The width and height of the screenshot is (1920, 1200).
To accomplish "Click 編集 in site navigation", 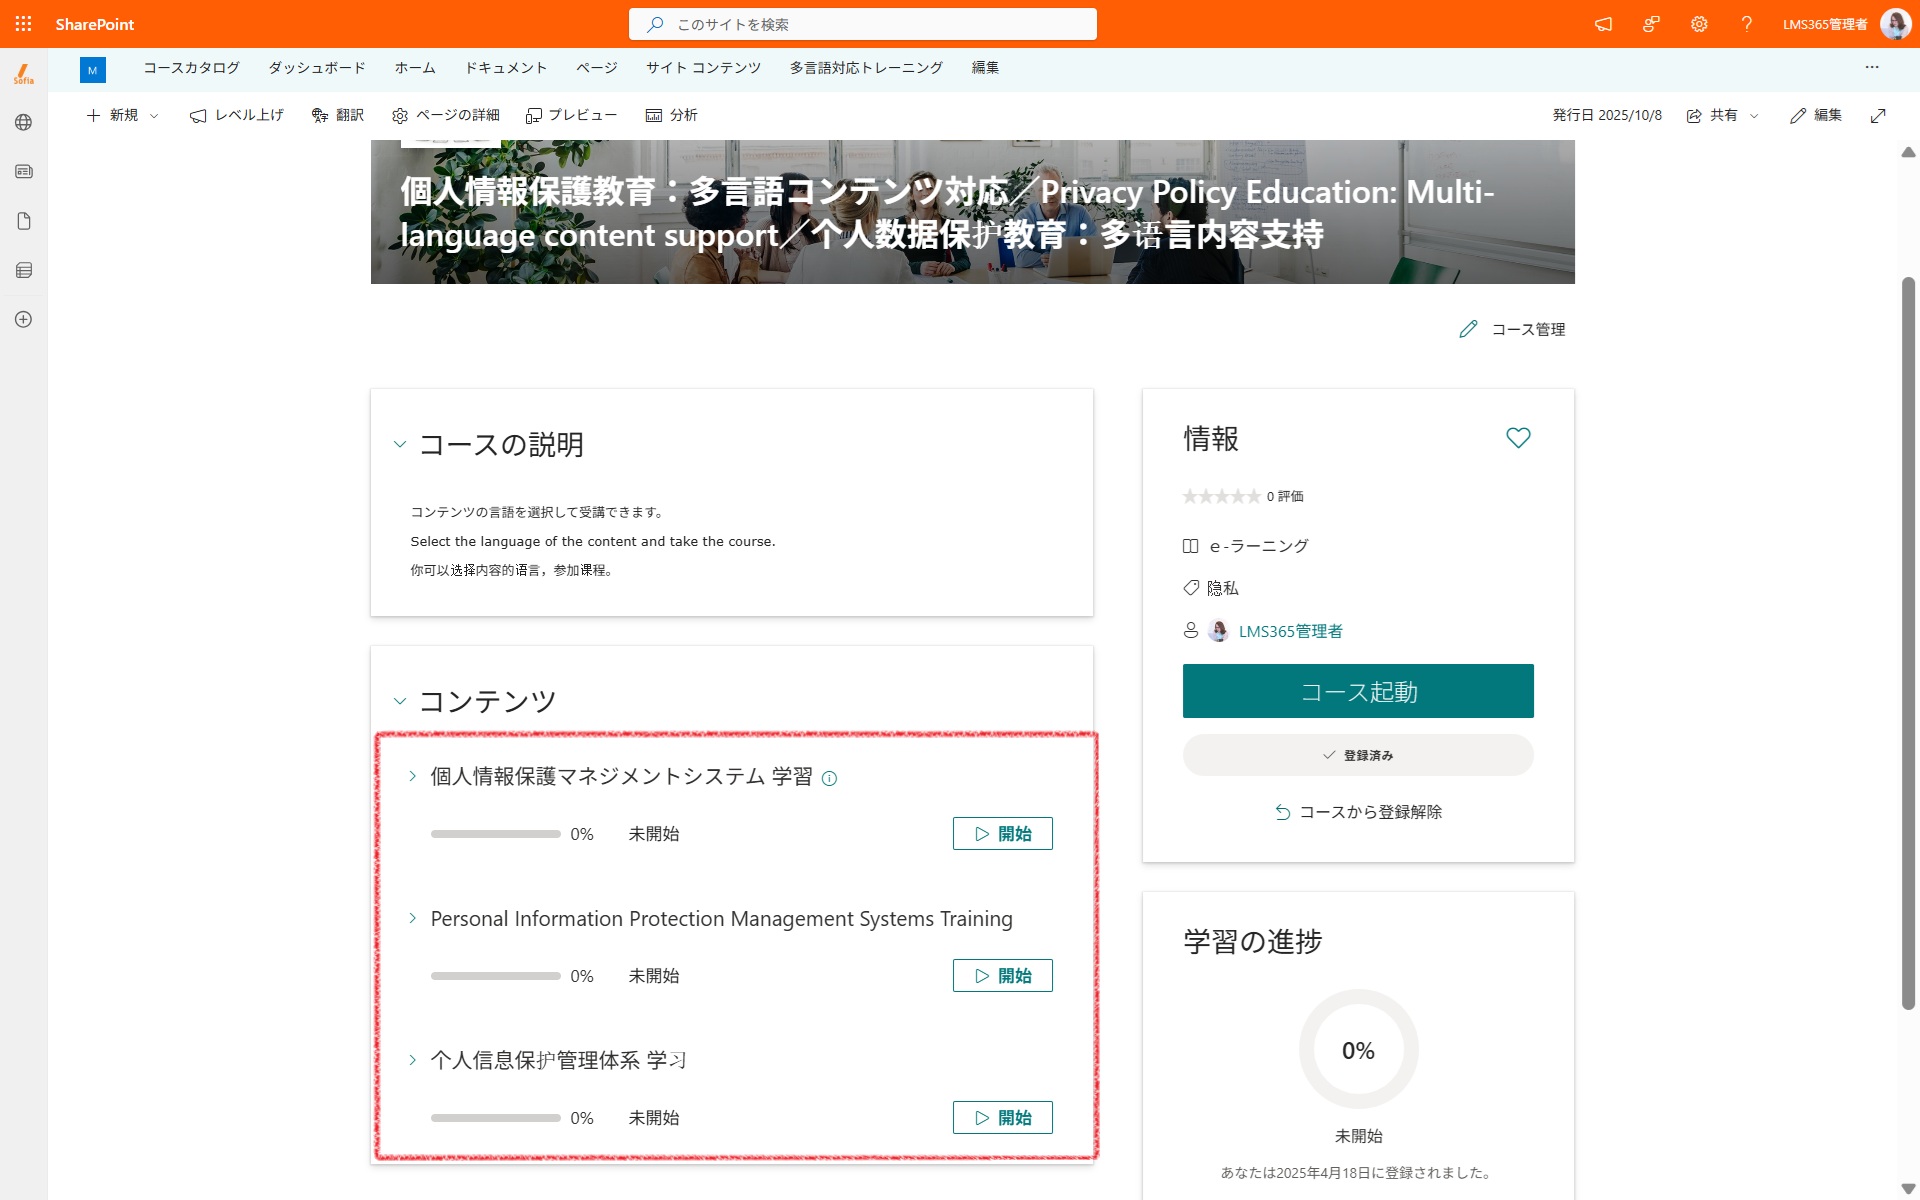I will [985, 67].
